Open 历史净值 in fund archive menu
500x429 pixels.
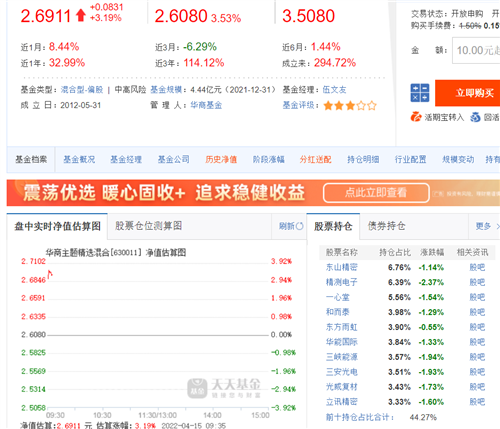[x=221, y=159]
